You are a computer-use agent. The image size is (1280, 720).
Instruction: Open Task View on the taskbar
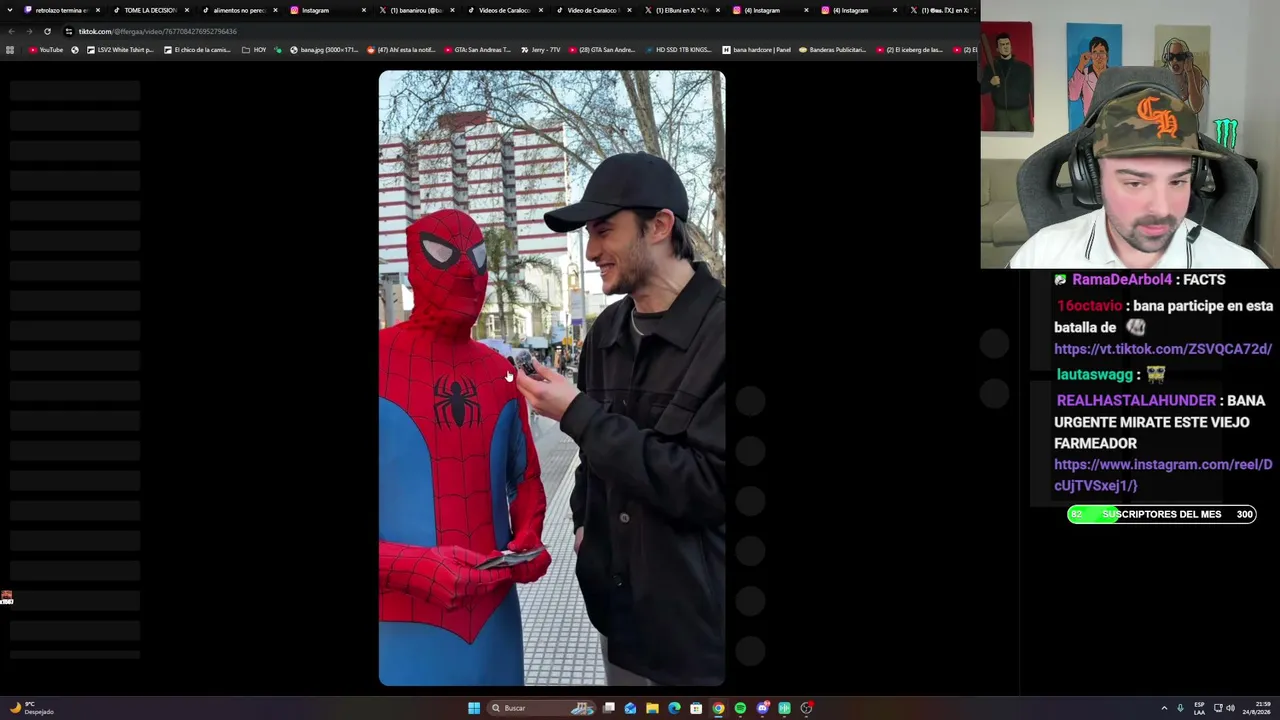(x=609, y=708)
